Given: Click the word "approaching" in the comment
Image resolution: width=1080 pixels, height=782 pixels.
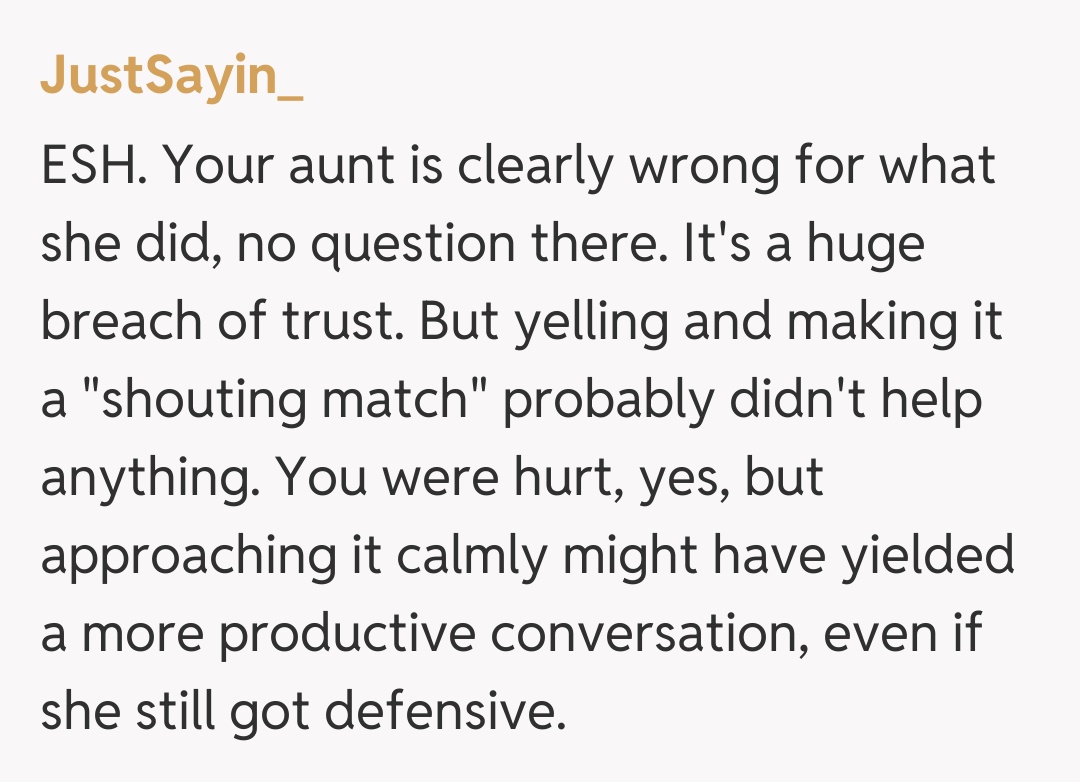Looking at the screenshot, I should (x=185, y=555).
